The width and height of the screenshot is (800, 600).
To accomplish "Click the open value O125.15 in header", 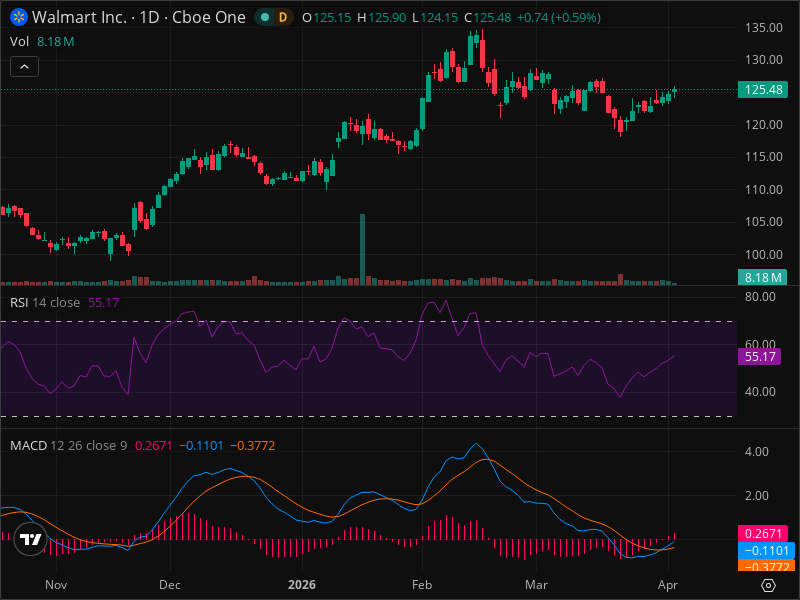I will pyautogui.click(x=327, y=18).
